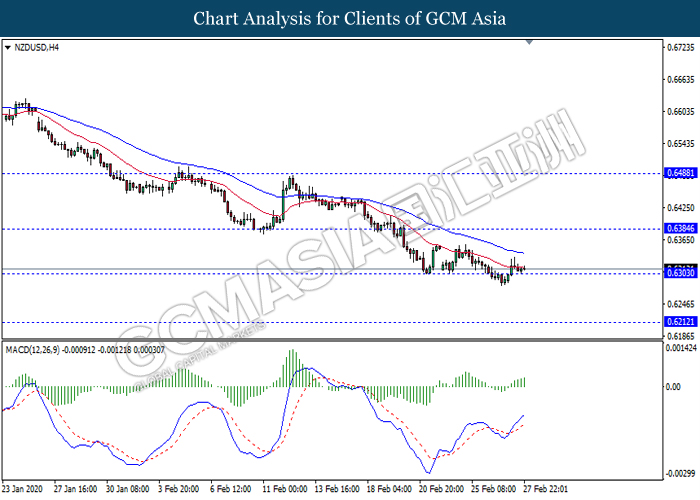This screenshot has width=700, height=500.
Task: Click the MACD 0.00 scale value
Action: click(x=674, y=387)
